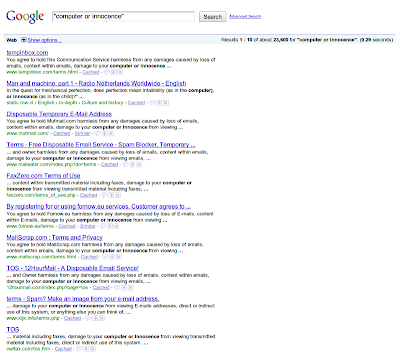The image size is (400, 360).
Task: Promote the MailScrap.com result
Action: point(112,257)
